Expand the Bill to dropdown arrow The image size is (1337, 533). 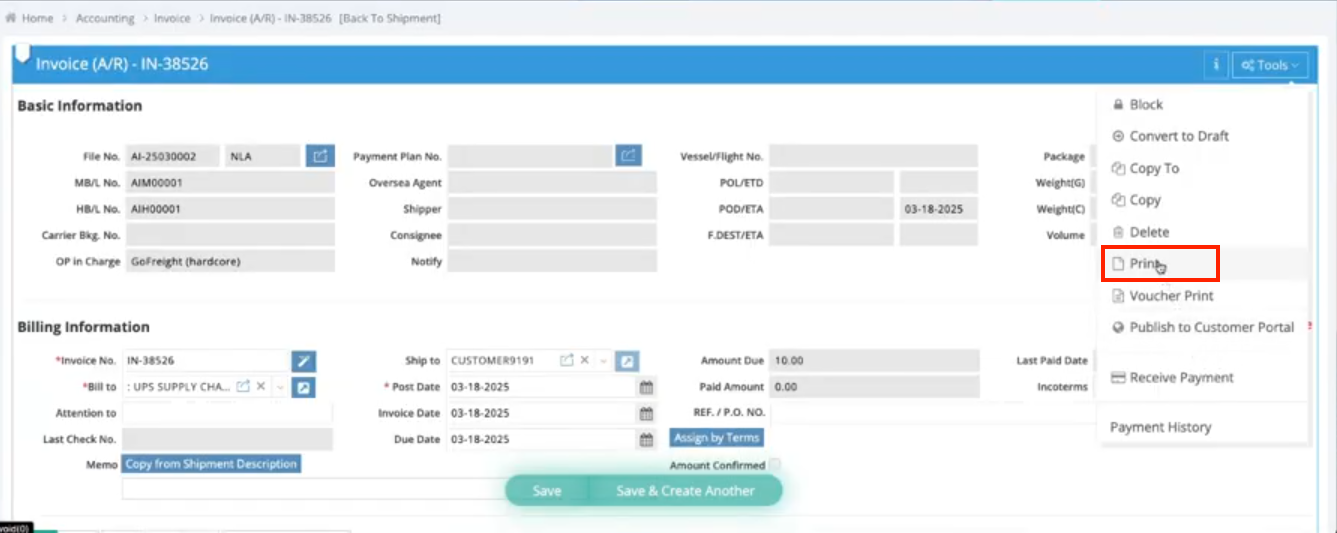(280, 387)
